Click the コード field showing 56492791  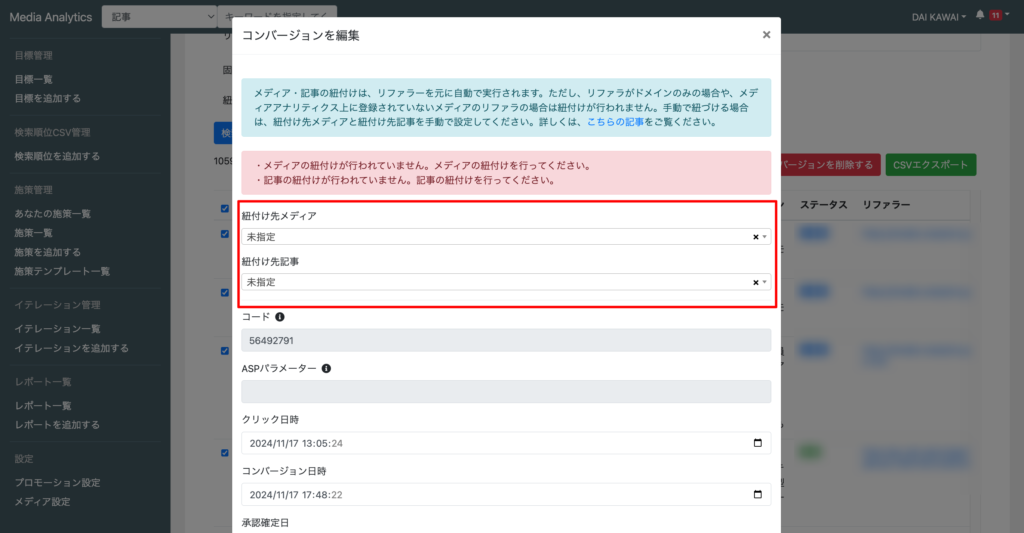click(x=506, y=340)
